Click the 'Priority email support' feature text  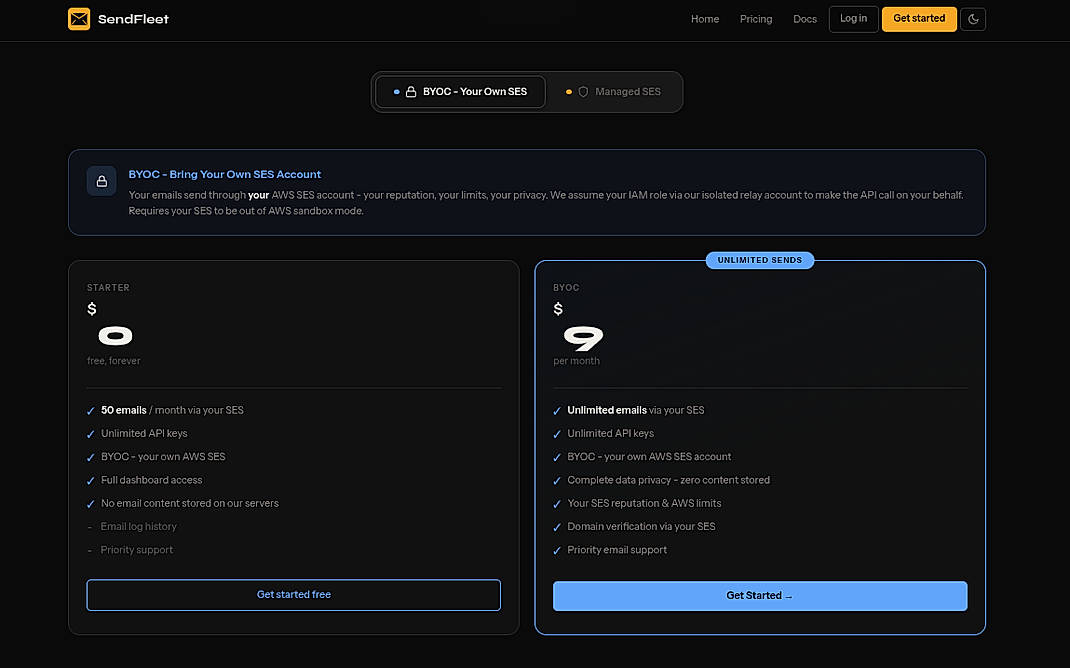[x=617, y=549]
